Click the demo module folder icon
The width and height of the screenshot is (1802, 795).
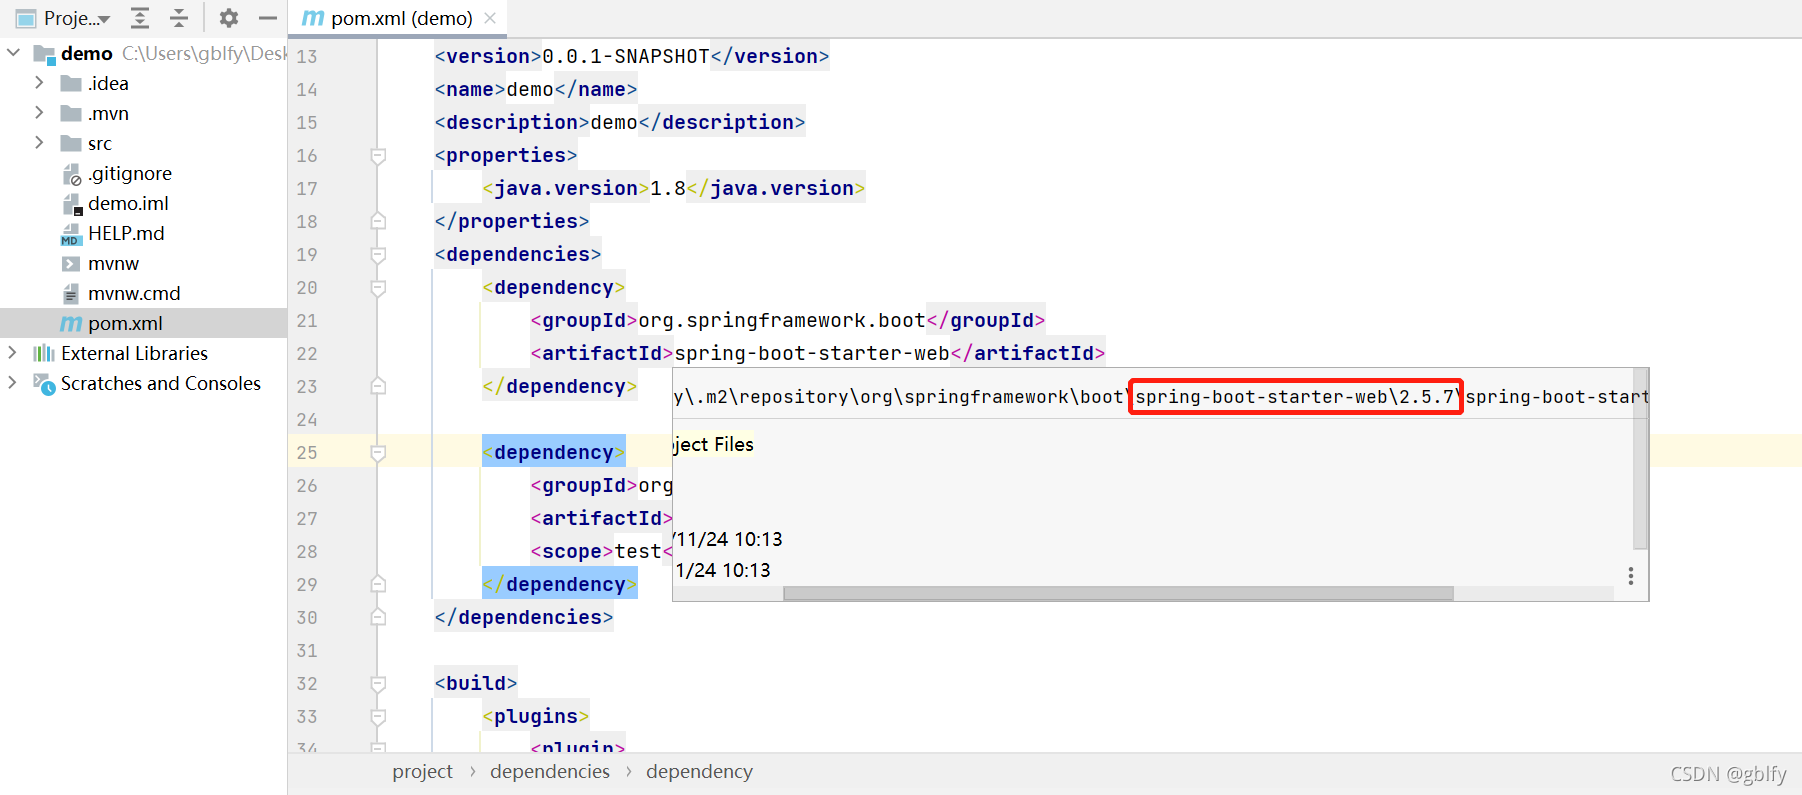[44, 53]
